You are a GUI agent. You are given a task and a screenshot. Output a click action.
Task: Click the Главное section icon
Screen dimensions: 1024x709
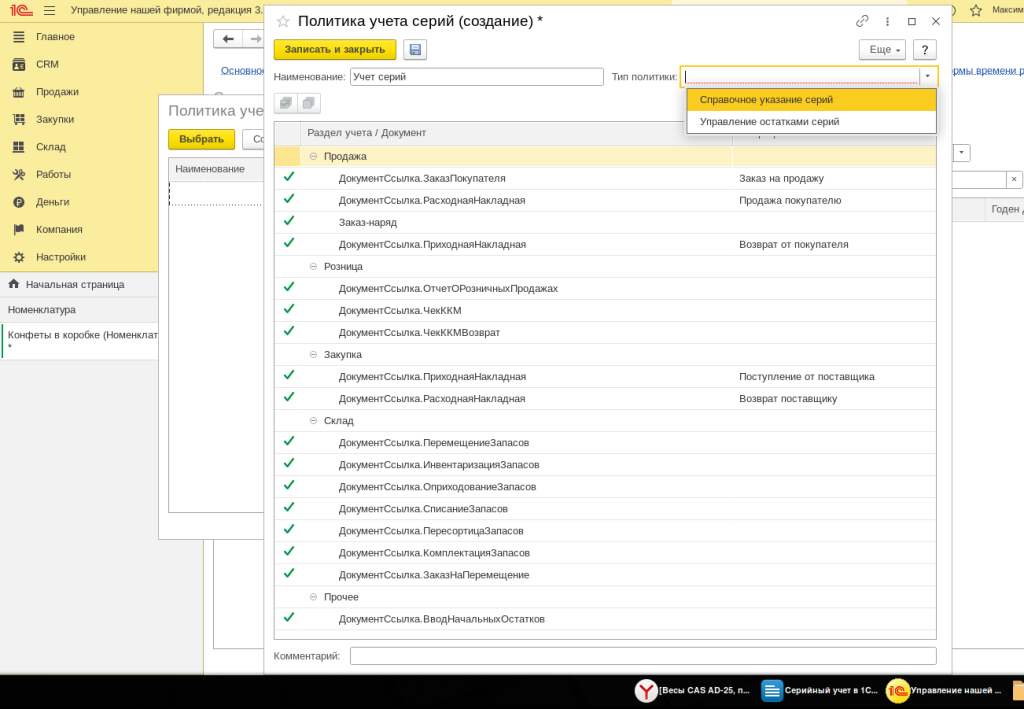point(19,37)
